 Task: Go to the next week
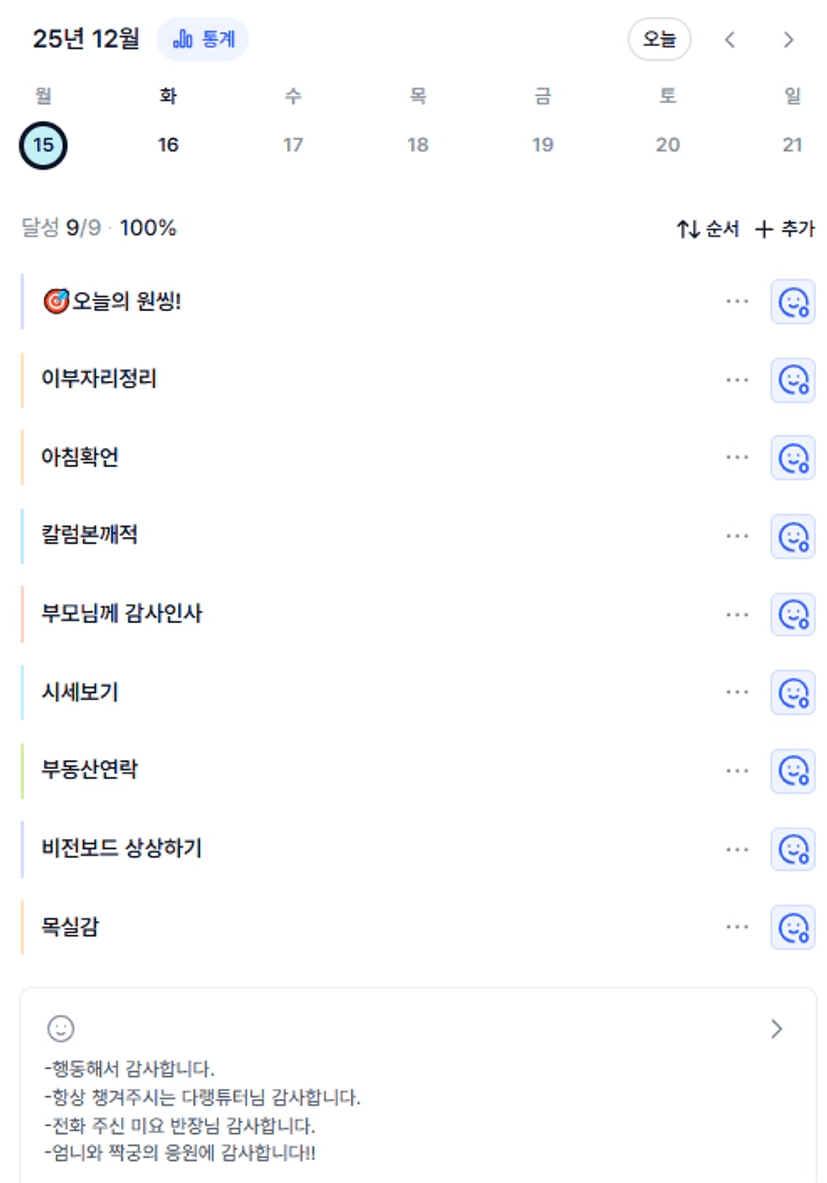coord(788,40)
